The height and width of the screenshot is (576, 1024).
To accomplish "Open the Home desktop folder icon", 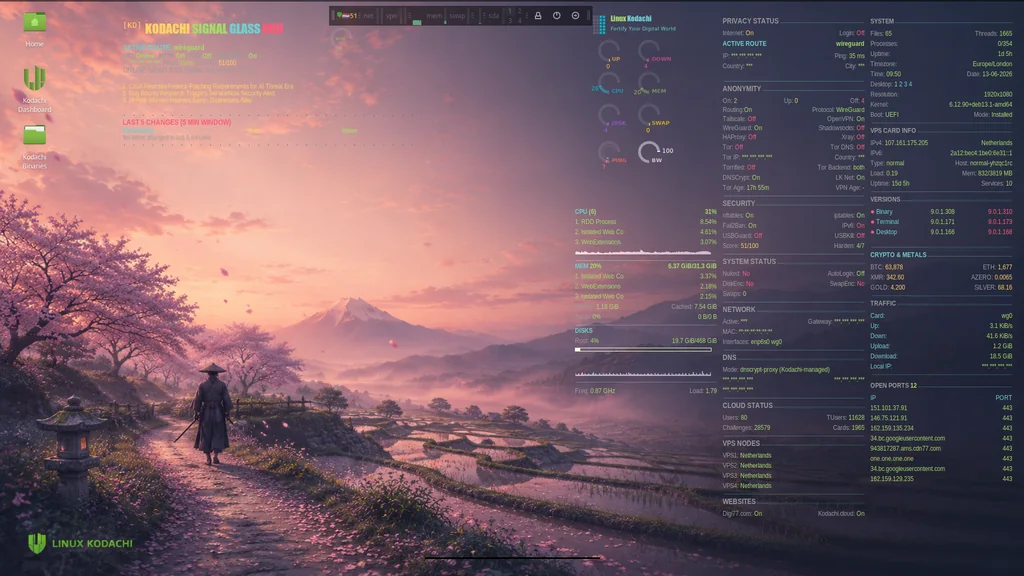I will pyautogui.click(x=35, y=23).
